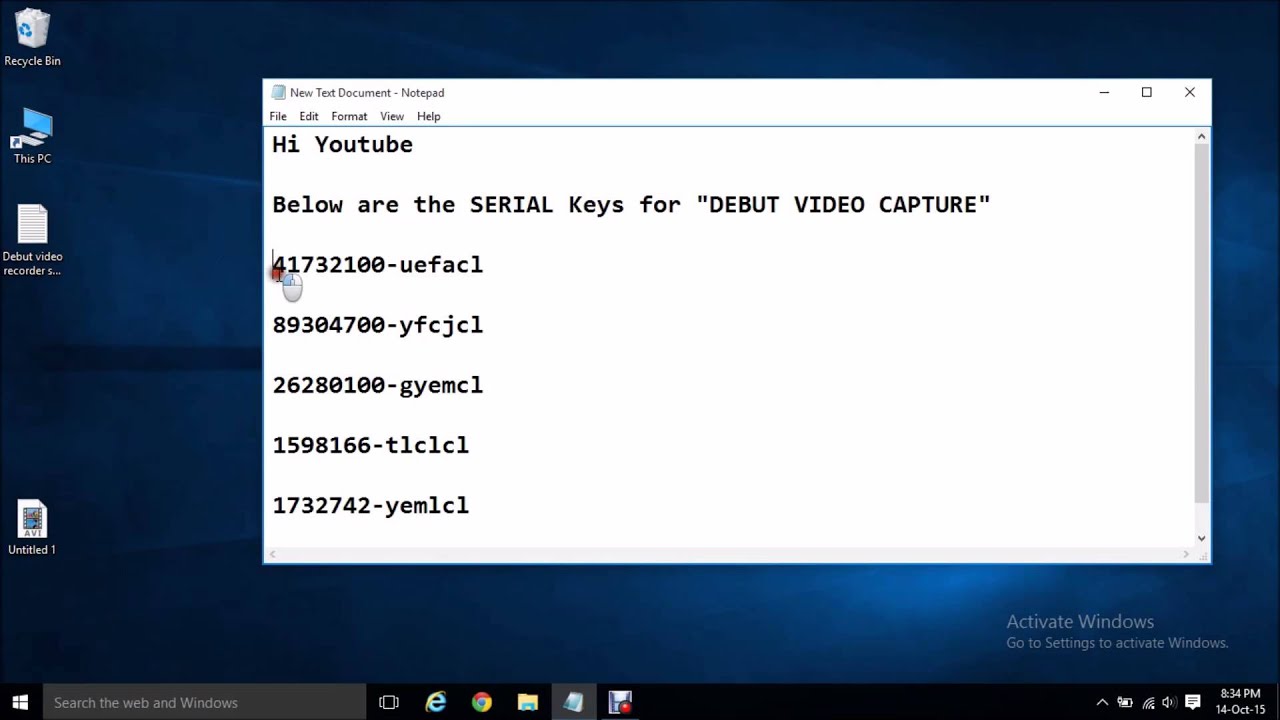Open the Edit menu in Notepad
Image resolution: width=1280 pixels, height=720 pixels.
[309, 116]
